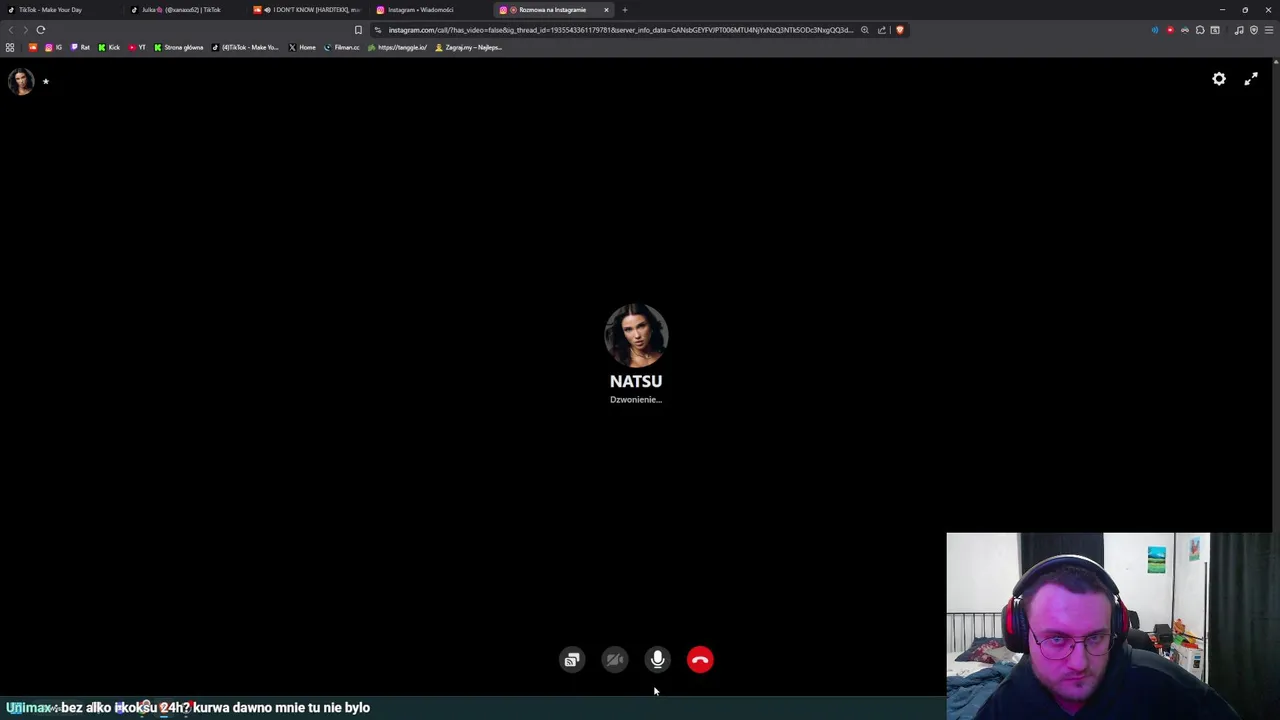The height and width of the screenshot is (720, 1280).
Task: Go back in browser history
Action: coord(11,30)
